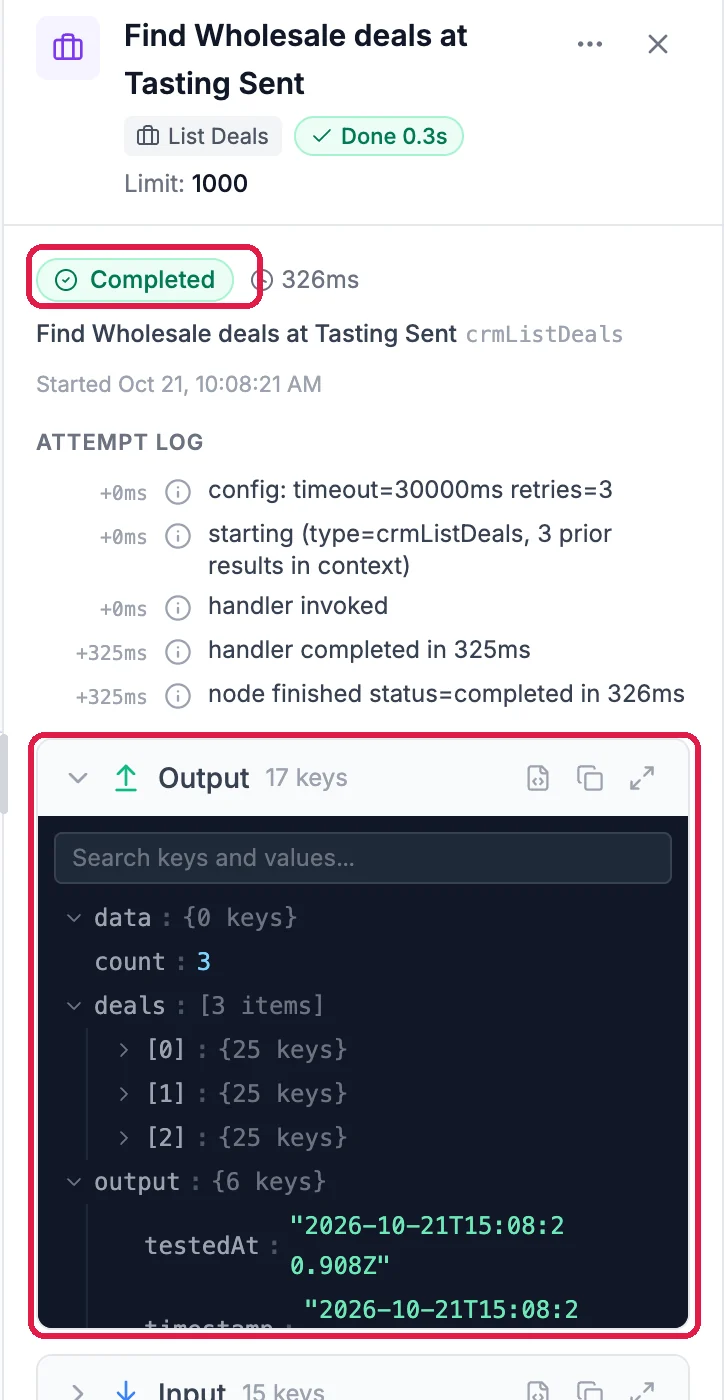
Task: Click the count value 3
Action: (204, 962)
